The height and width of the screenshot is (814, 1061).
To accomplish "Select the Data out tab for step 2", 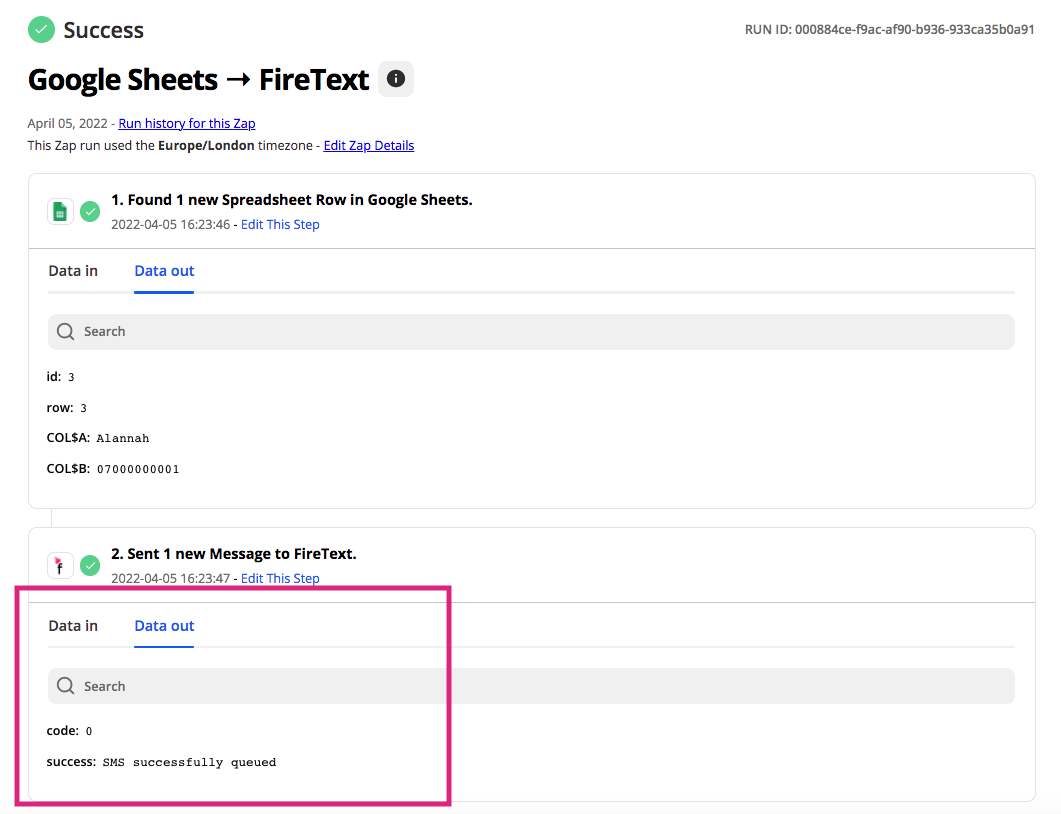I will 163,625.
